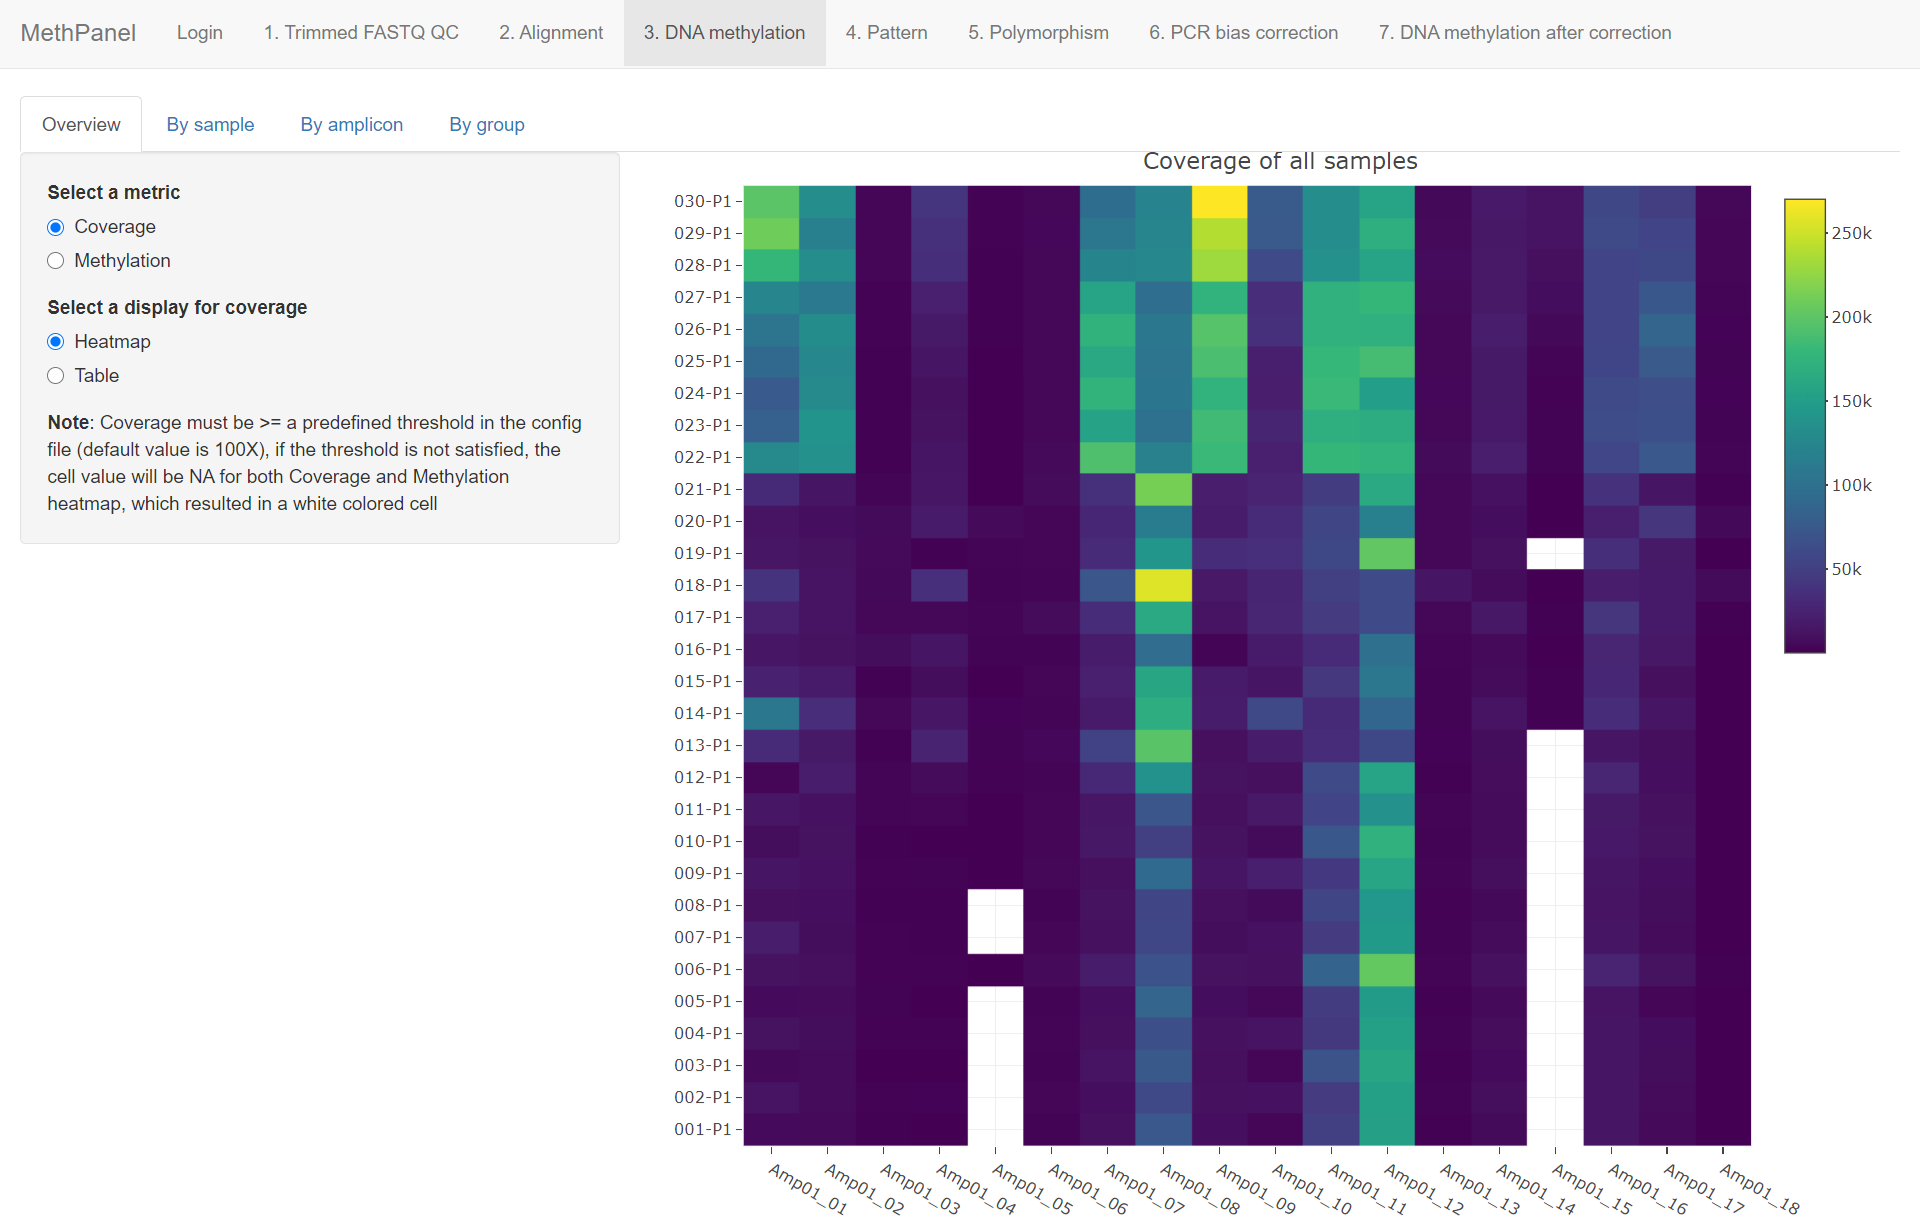Screen dimensions: 1920x1231
Task: Click the yellow heatmap cell in row 018-P1
Action: (x=1163, y=585)
